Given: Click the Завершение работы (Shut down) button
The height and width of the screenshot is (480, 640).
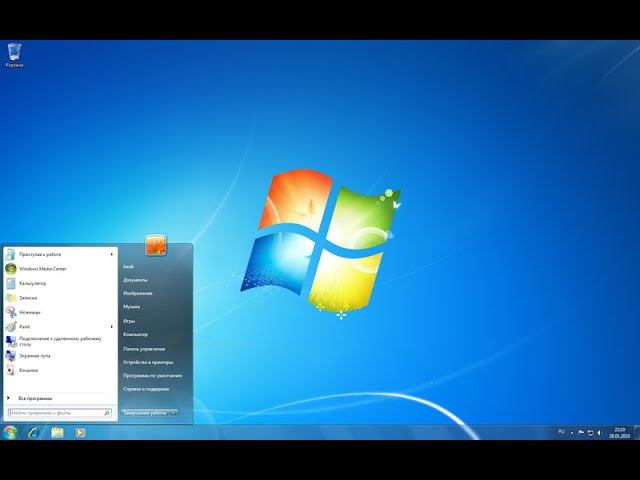Looking at the screenshot, I should pos(145,413).
